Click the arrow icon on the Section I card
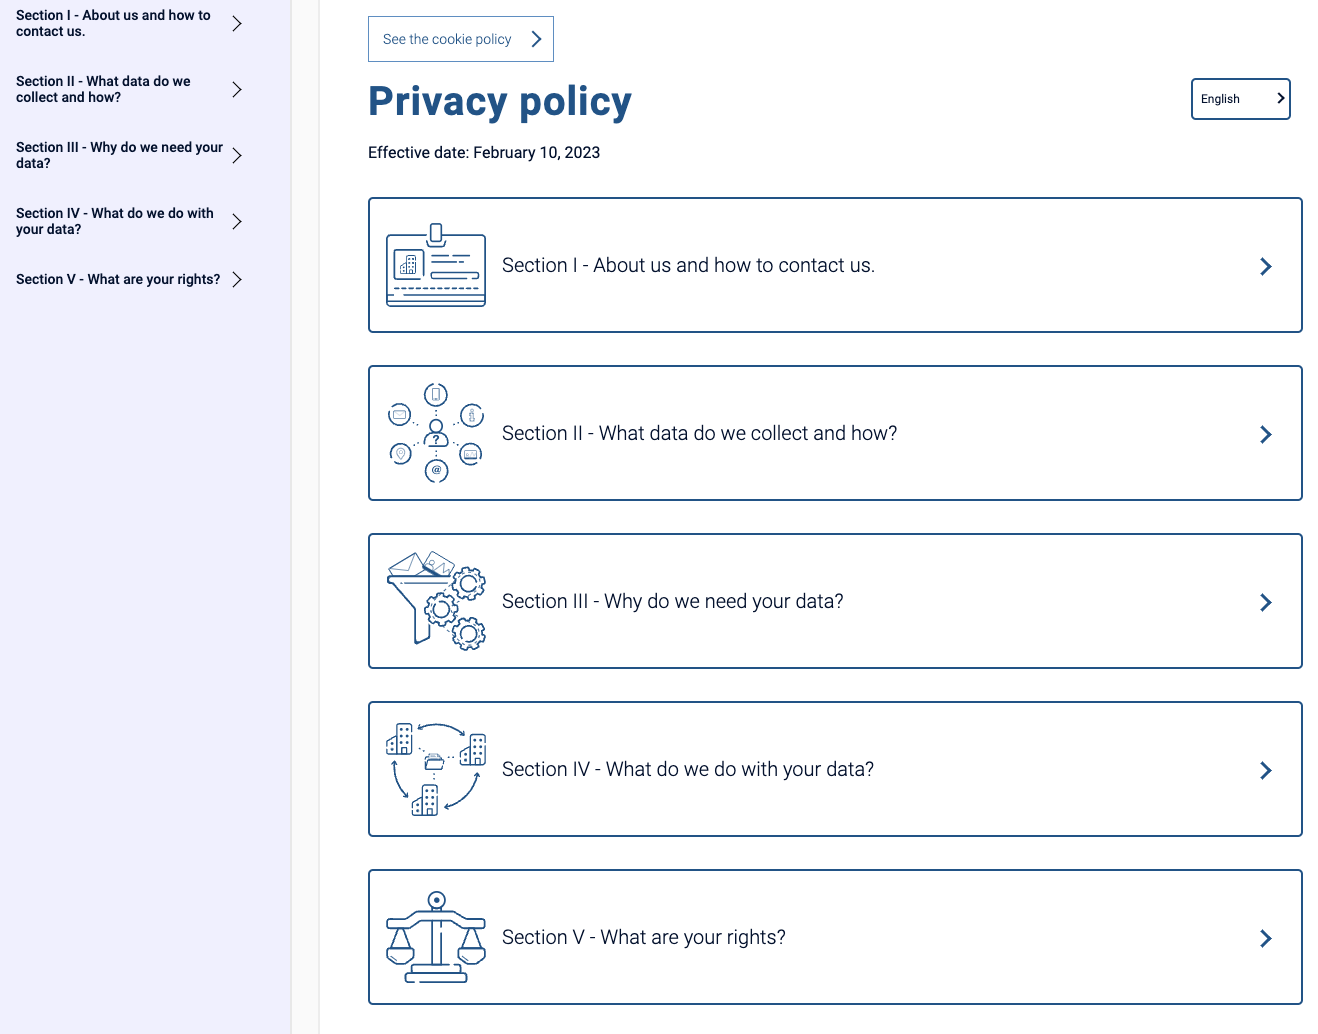Viewport: 1318px width, 1034px height. click(1265, 266)
